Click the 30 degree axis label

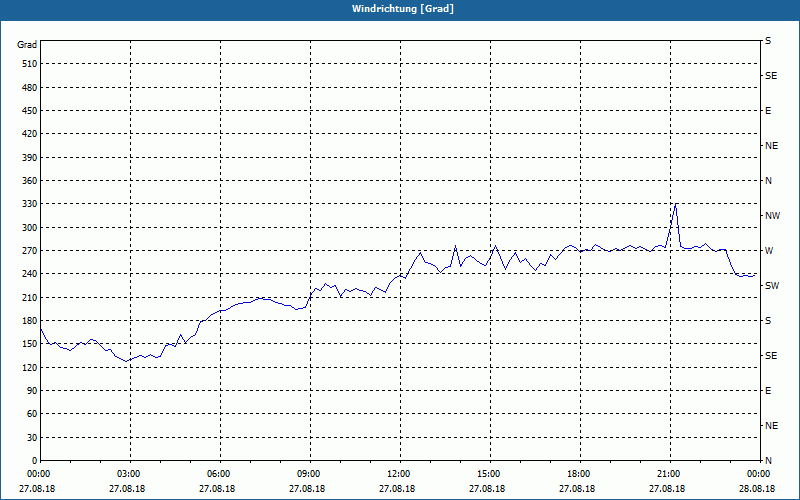point(32,438)
